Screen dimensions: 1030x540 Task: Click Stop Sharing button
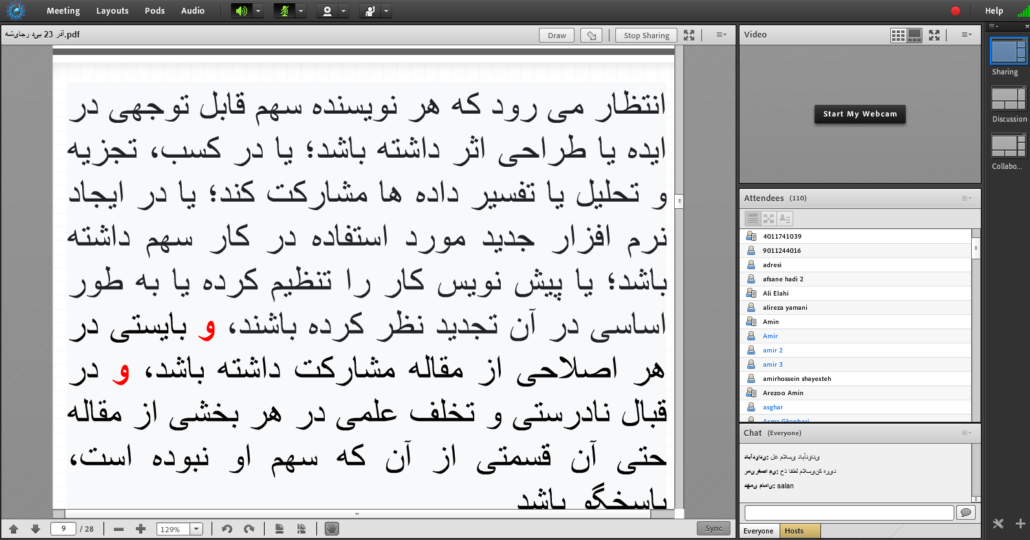click(646, 35)
